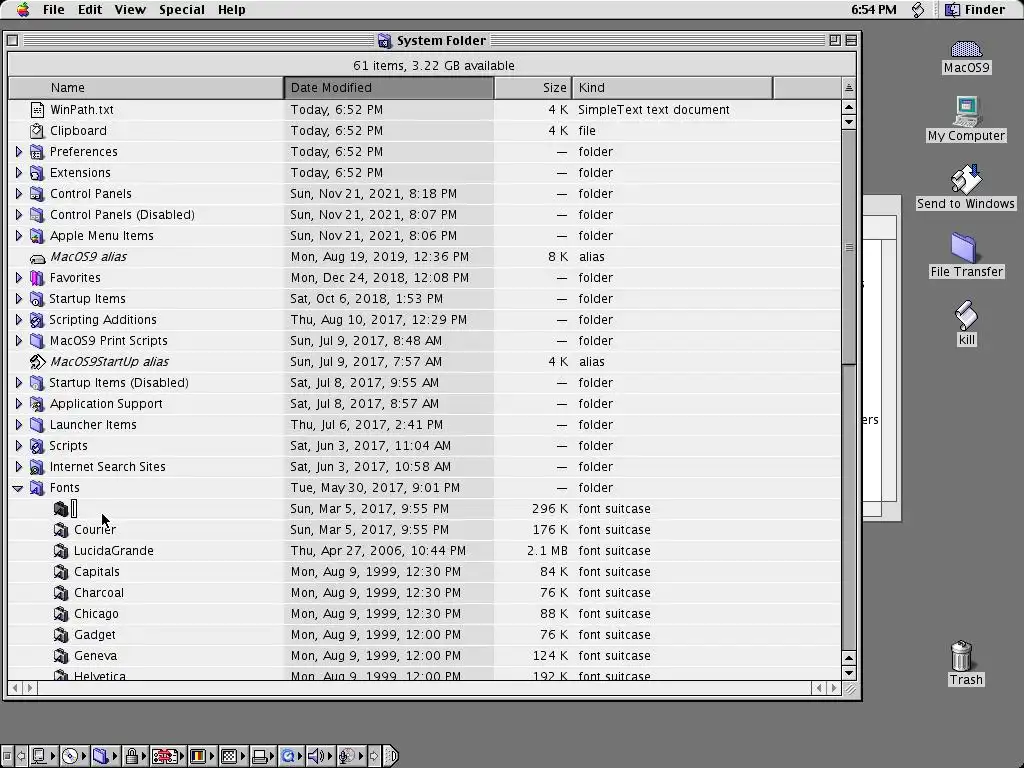Sort by the Name column header

[146, 88]
